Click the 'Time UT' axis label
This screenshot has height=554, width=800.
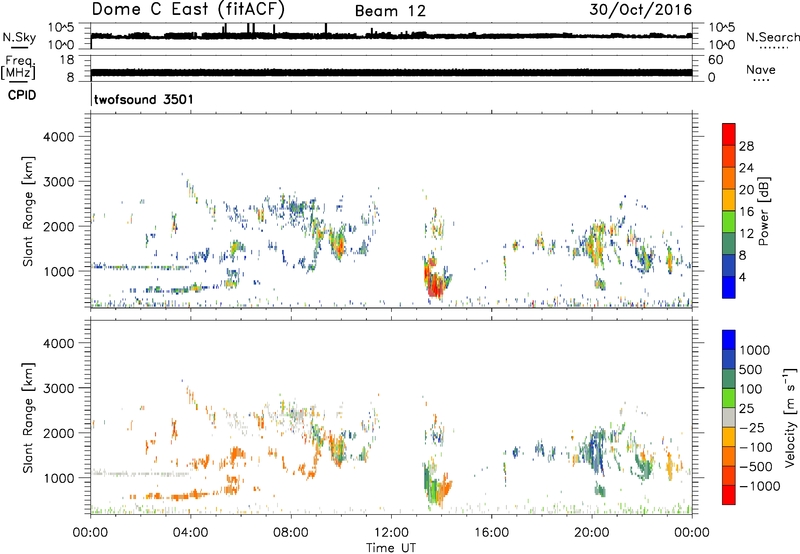391,548
